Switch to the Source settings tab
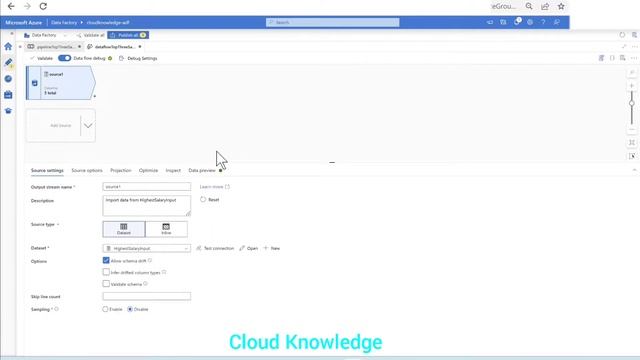 47,170
